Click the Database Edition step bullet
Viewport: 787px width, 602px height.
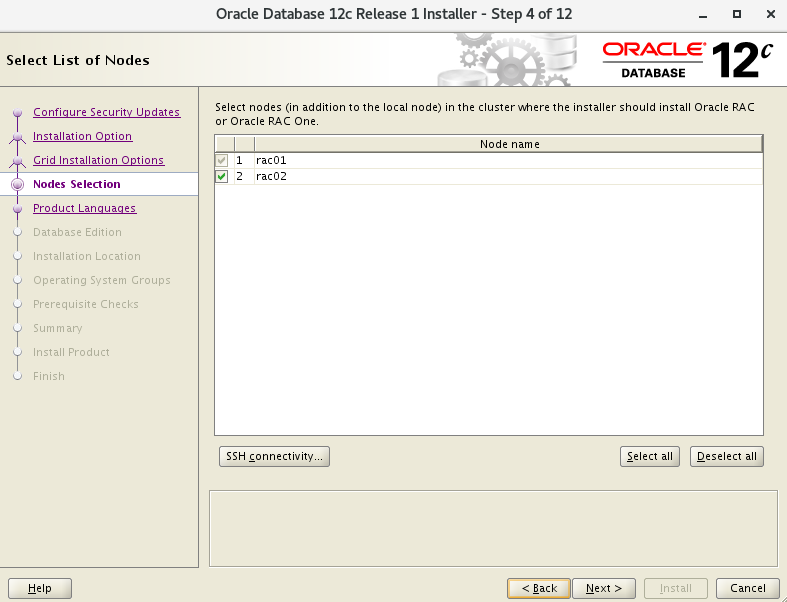point(18,232)
